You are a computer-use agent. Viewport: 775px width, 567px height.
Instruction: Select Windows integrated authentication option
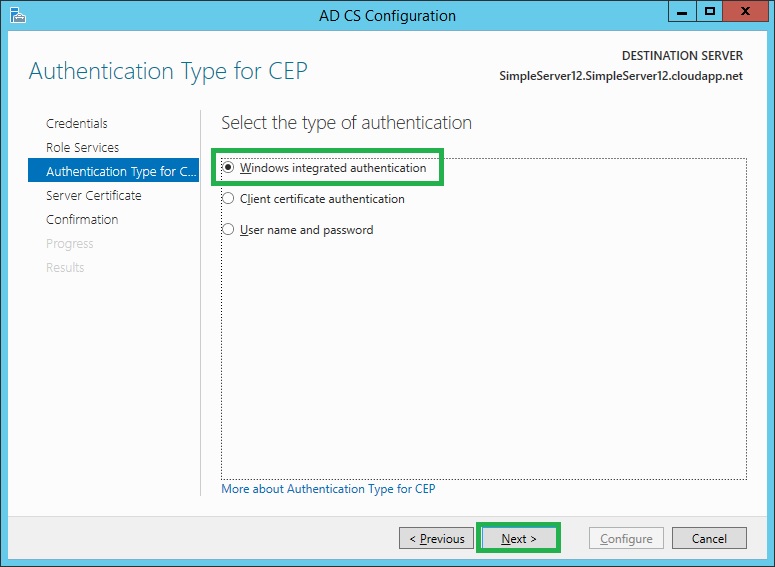click(229, 168)
